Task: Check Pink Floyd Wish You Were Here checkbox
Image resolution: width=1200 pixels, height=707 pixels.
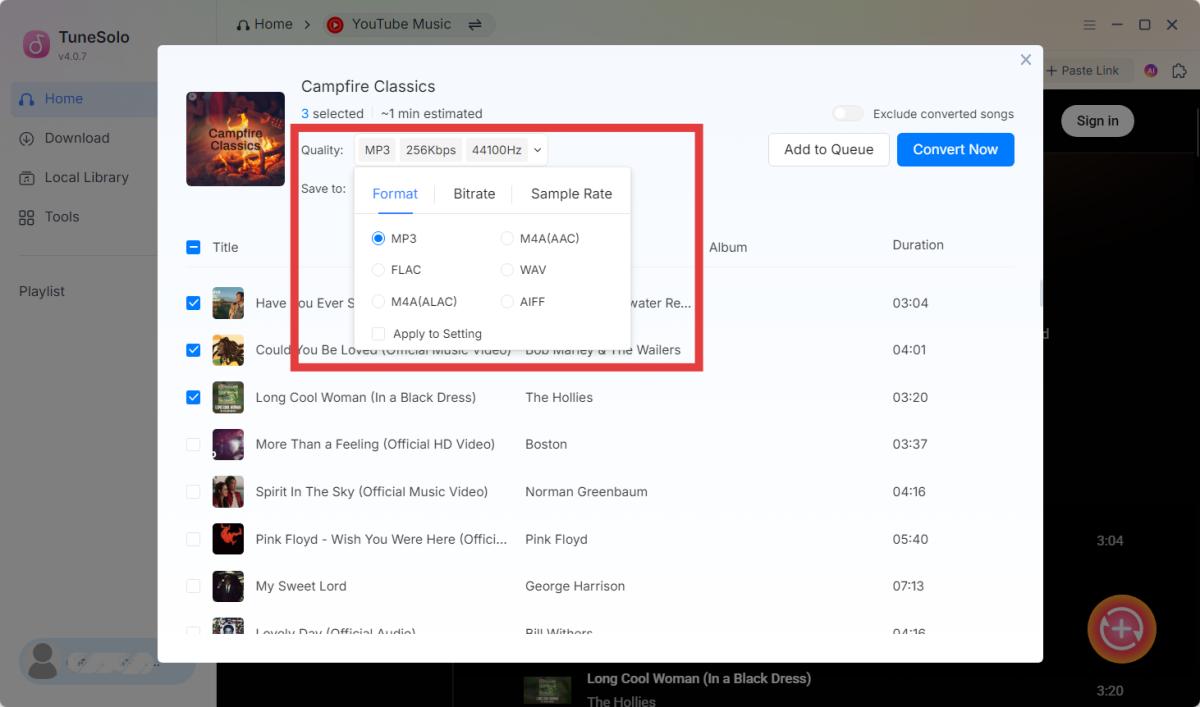Action: coord(193,539)
